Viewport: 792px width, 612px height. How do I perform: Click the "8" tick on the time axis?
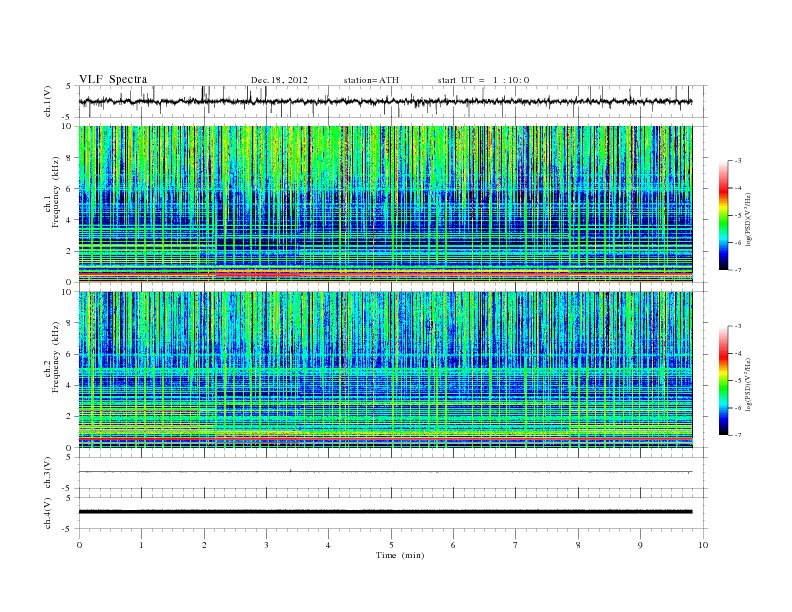[x=578, y=545]
